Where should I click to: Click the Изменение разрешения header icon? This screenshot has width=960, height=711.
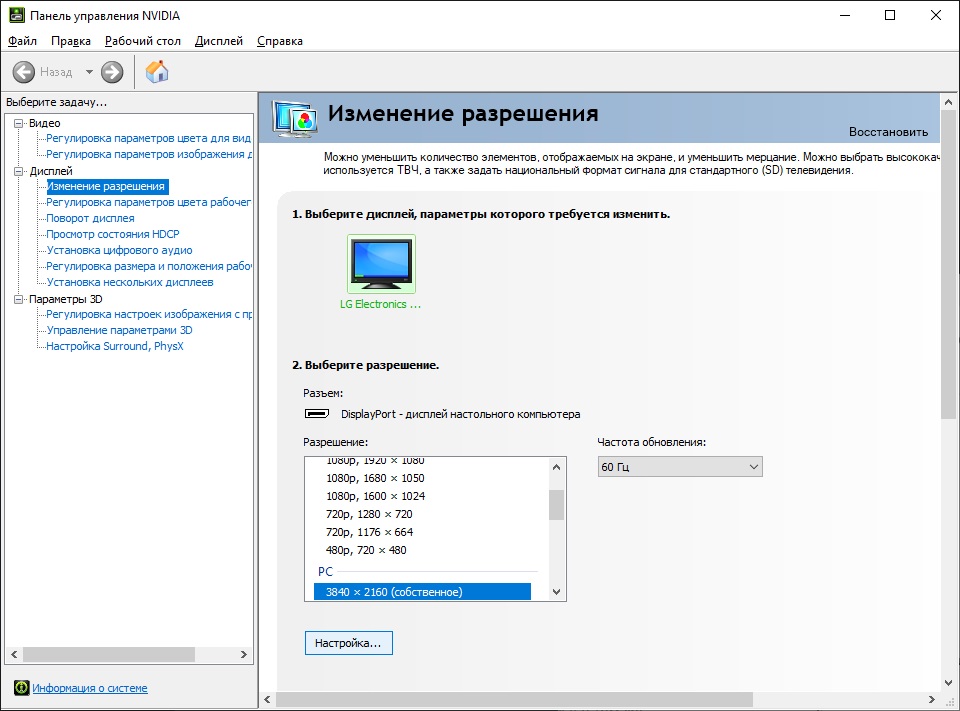pos(294,119)
